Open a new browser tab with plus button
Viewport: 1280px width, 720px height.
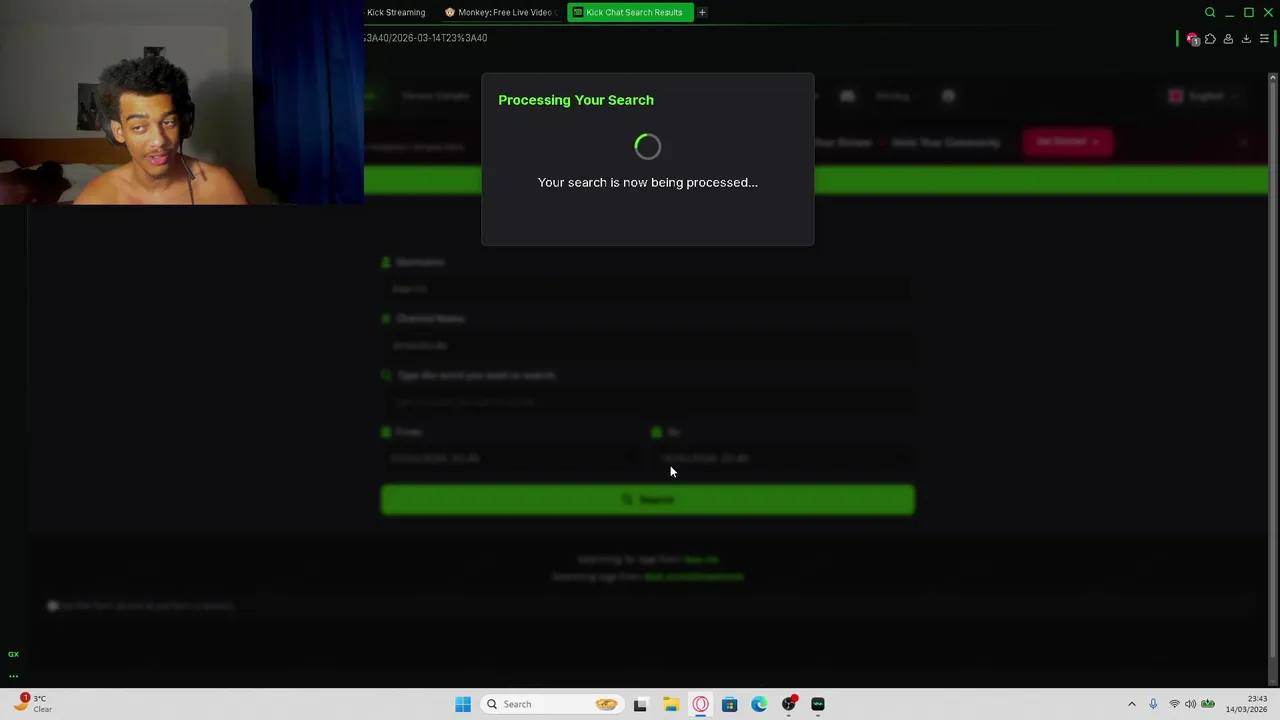(702, 12)
